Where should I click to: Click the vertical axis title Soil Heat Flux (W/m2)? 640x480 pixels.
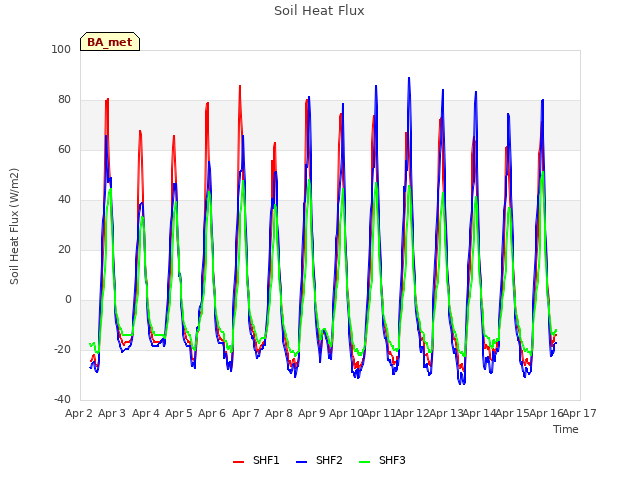click(14, 226)
